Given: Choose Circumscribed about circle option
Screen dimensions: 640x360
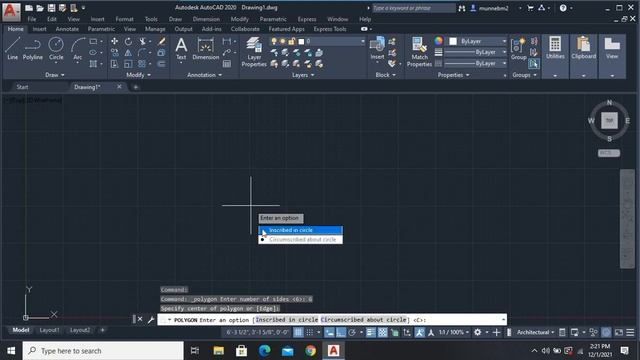Looking at the screenshot, I should point(300,240).
